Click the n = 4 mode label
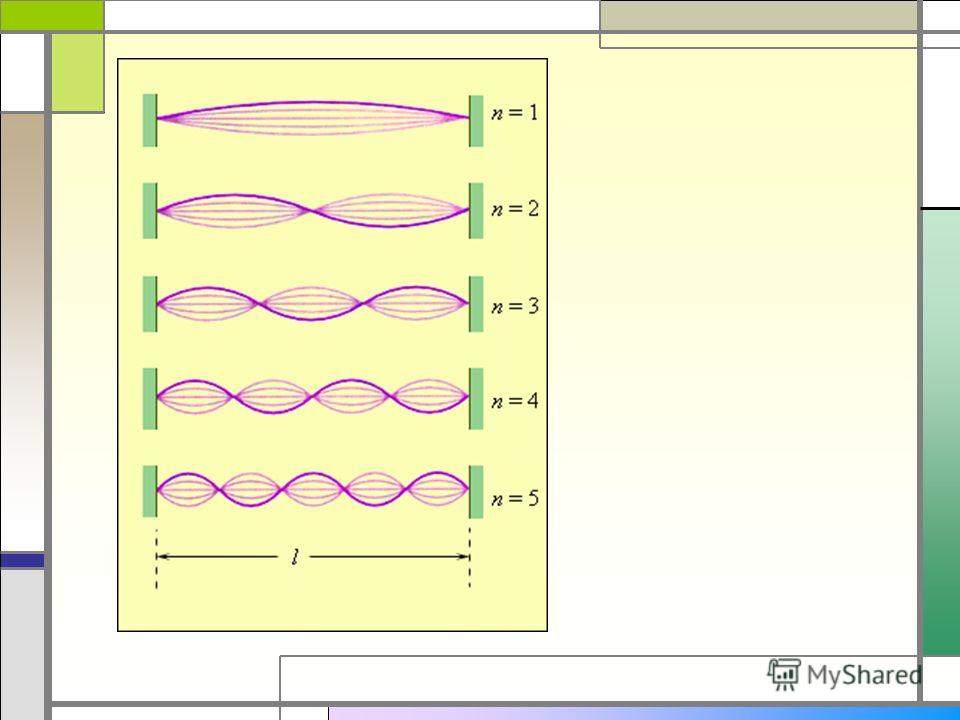 [514, 401]
